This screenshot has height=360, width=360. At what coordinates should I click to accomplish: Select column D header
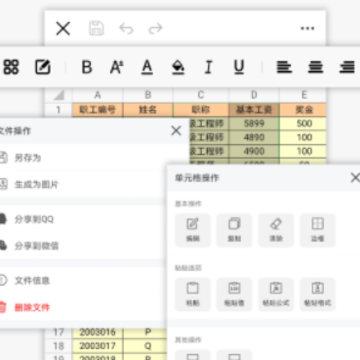[254, 95]
